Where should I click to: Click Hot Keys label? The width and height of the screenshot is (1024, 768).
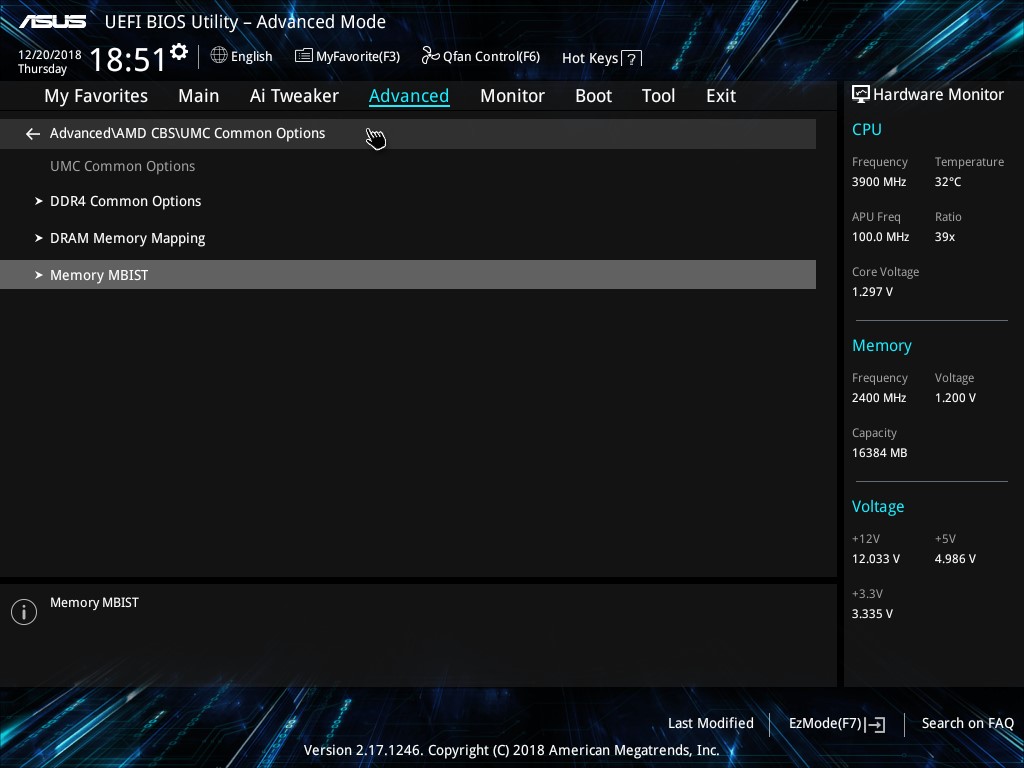590,58
